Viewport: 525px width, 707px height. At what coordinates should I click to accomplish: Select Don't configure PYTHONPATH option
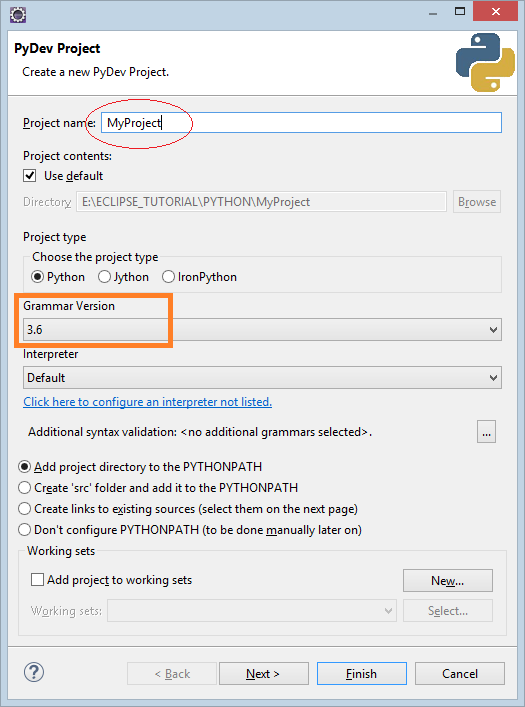click(24, 530)
